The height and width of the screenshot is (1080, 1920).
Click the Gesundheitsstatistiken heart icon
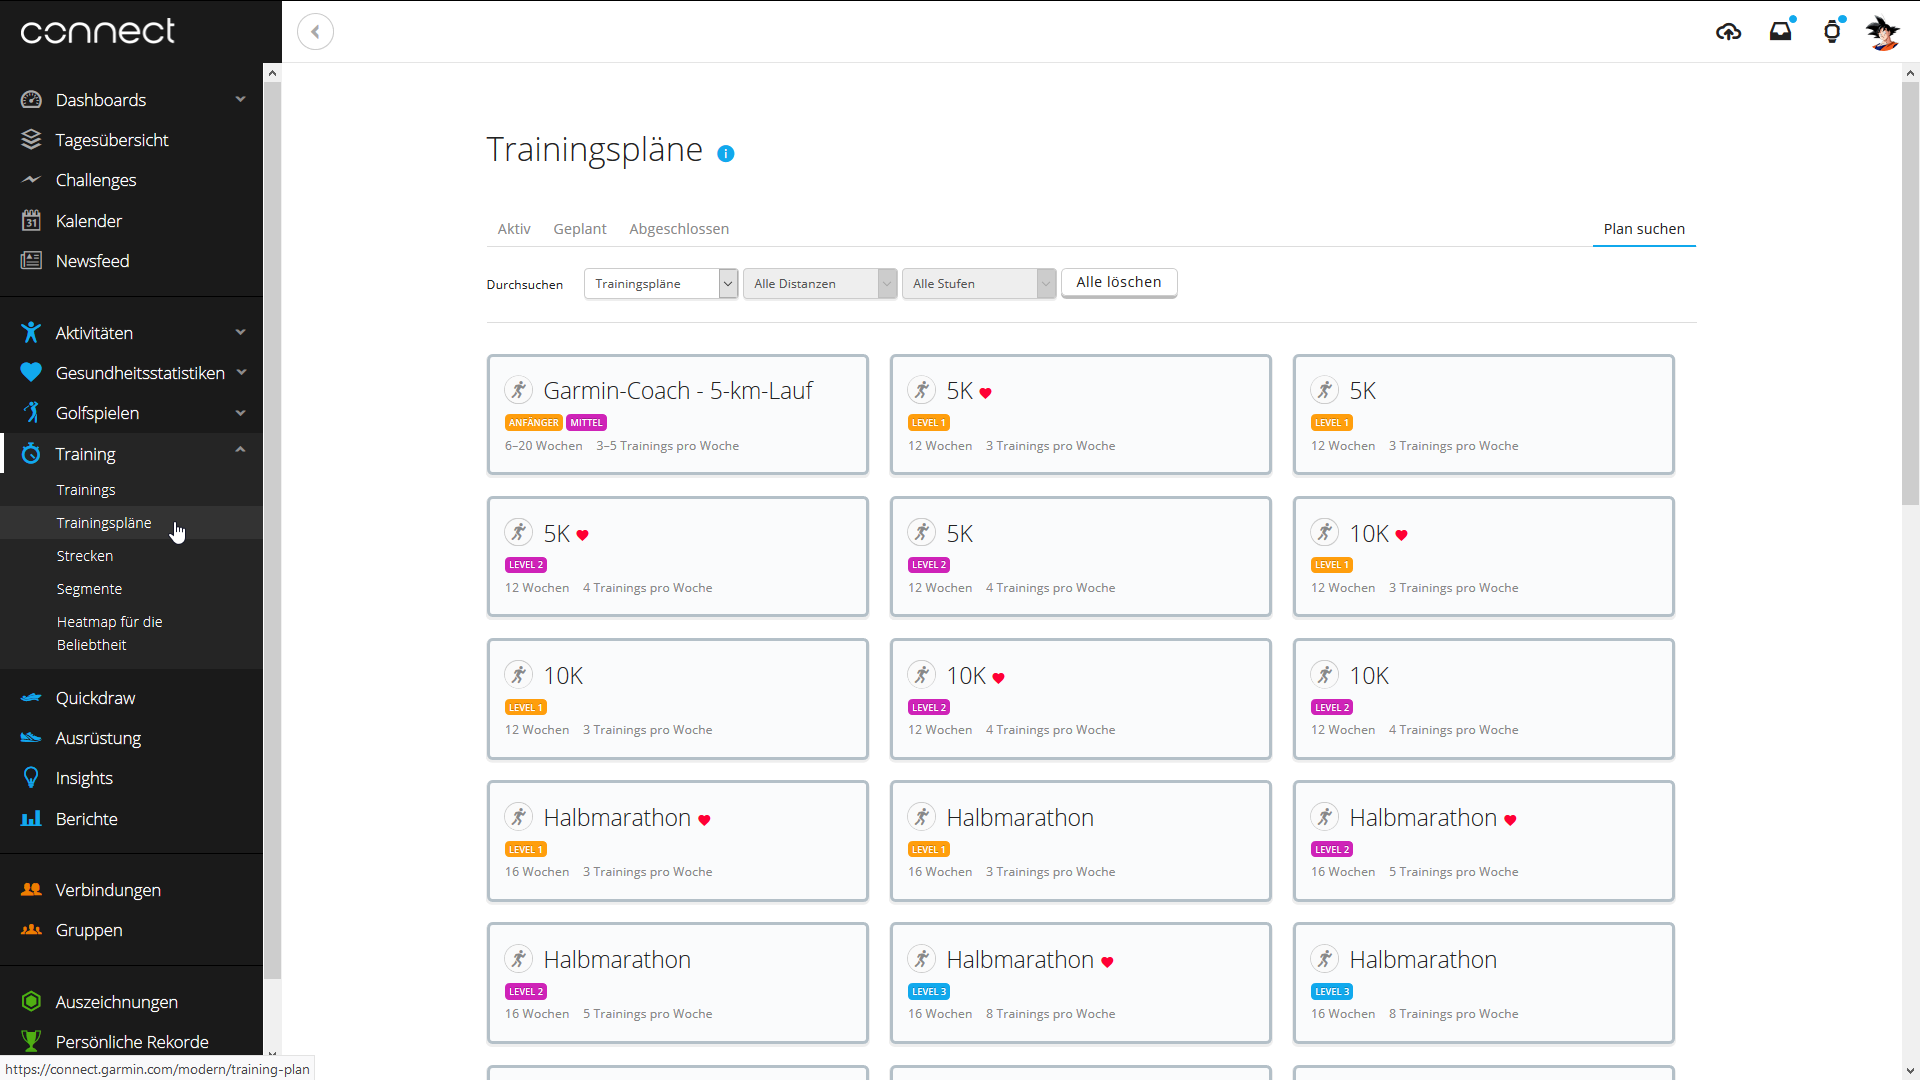click(x=31, y=373)
